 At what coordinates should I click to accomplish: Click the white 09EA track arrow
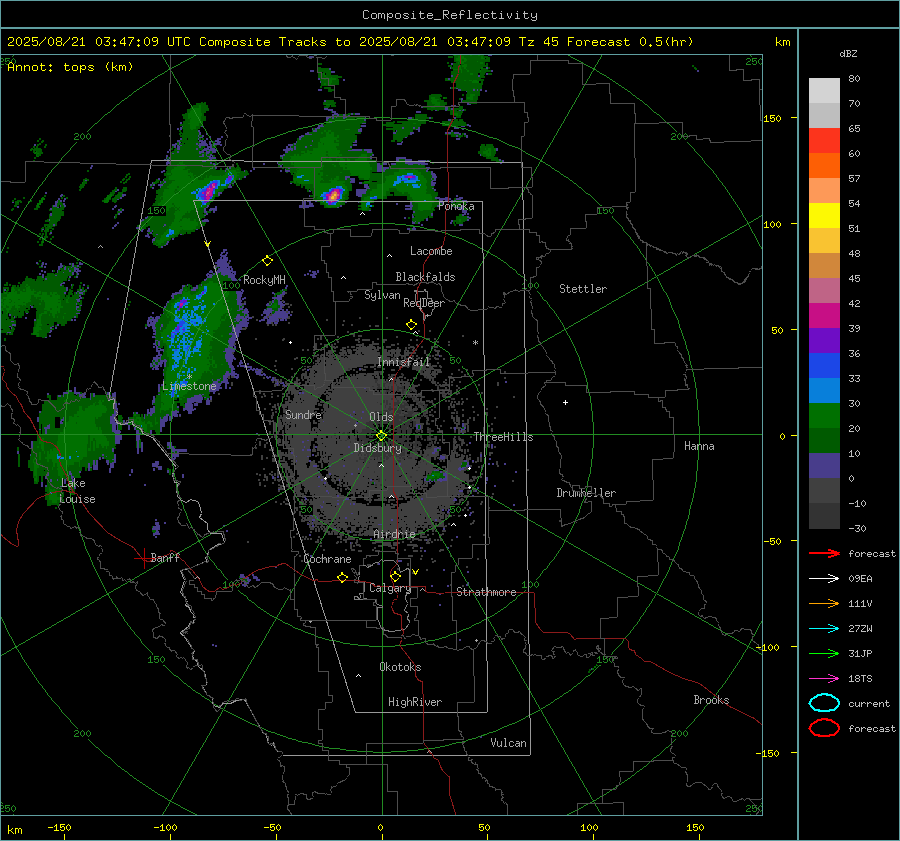tap(824, 579)
